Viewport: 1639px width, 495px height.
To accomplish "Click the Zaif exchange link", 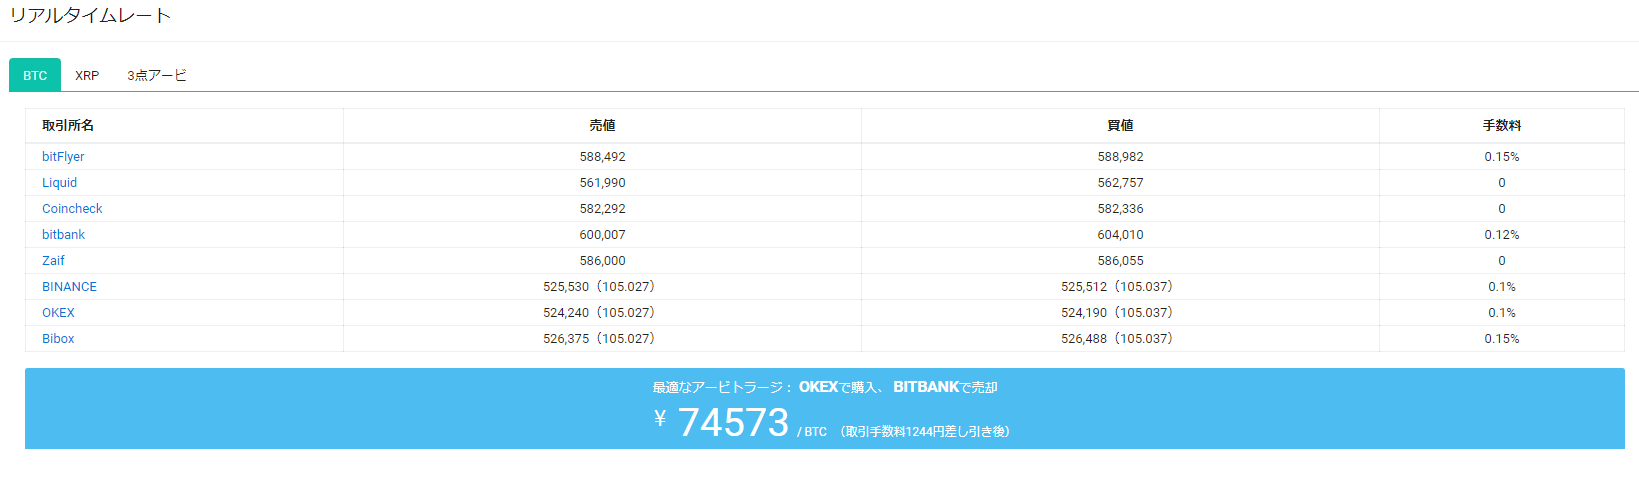I will pos(53,261).
